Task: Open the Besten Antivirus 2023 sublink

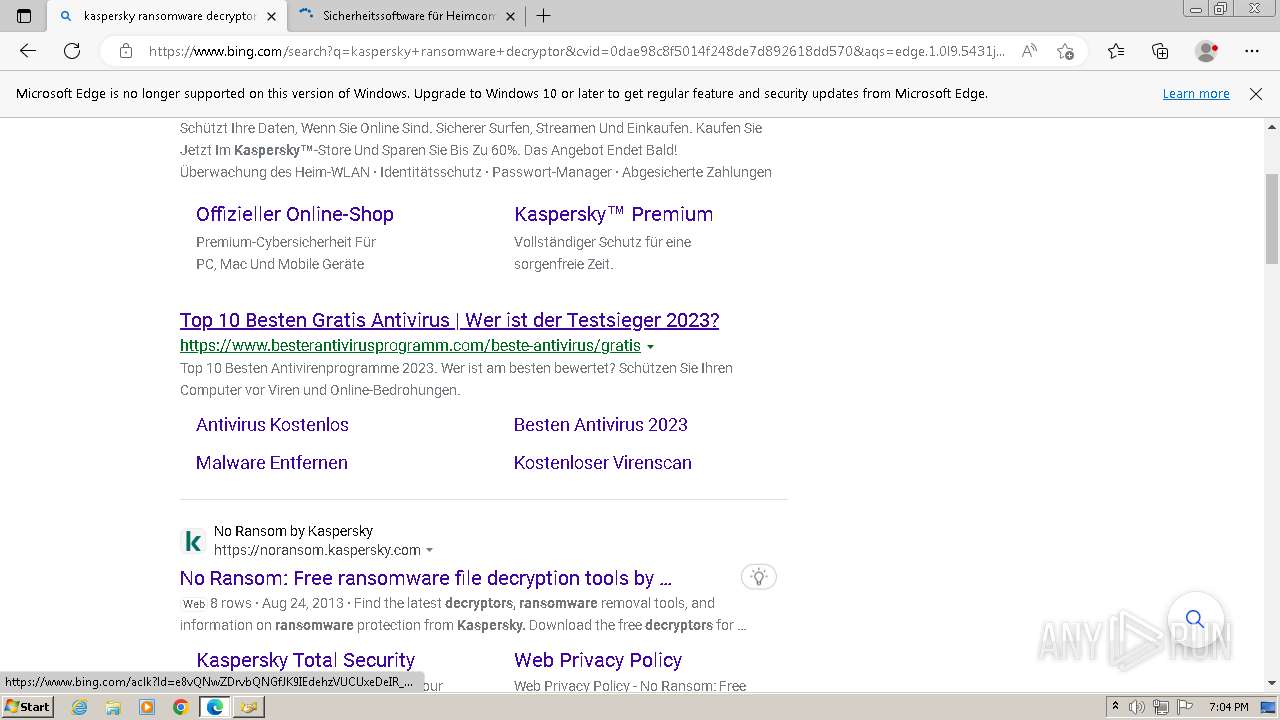Action: tap(601, 425)
